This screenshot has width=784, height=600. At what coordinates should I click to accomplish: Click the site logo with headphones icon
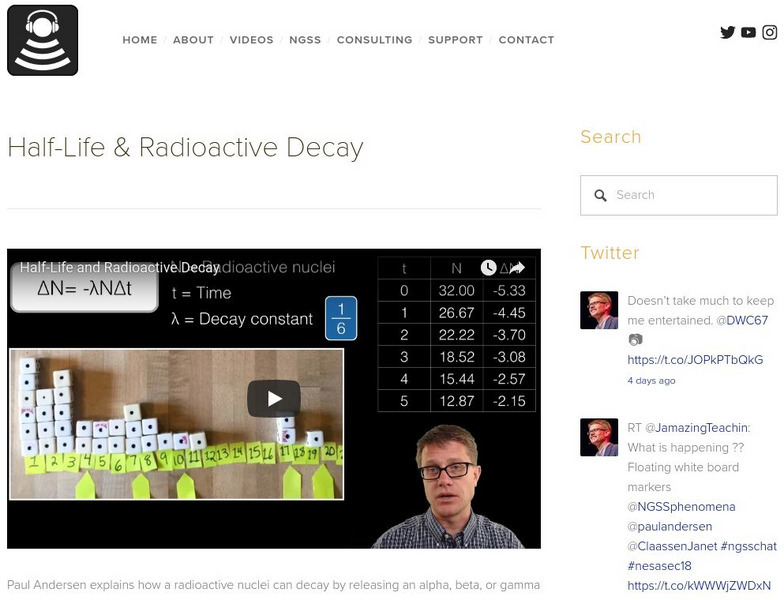(x=42, y=40)
